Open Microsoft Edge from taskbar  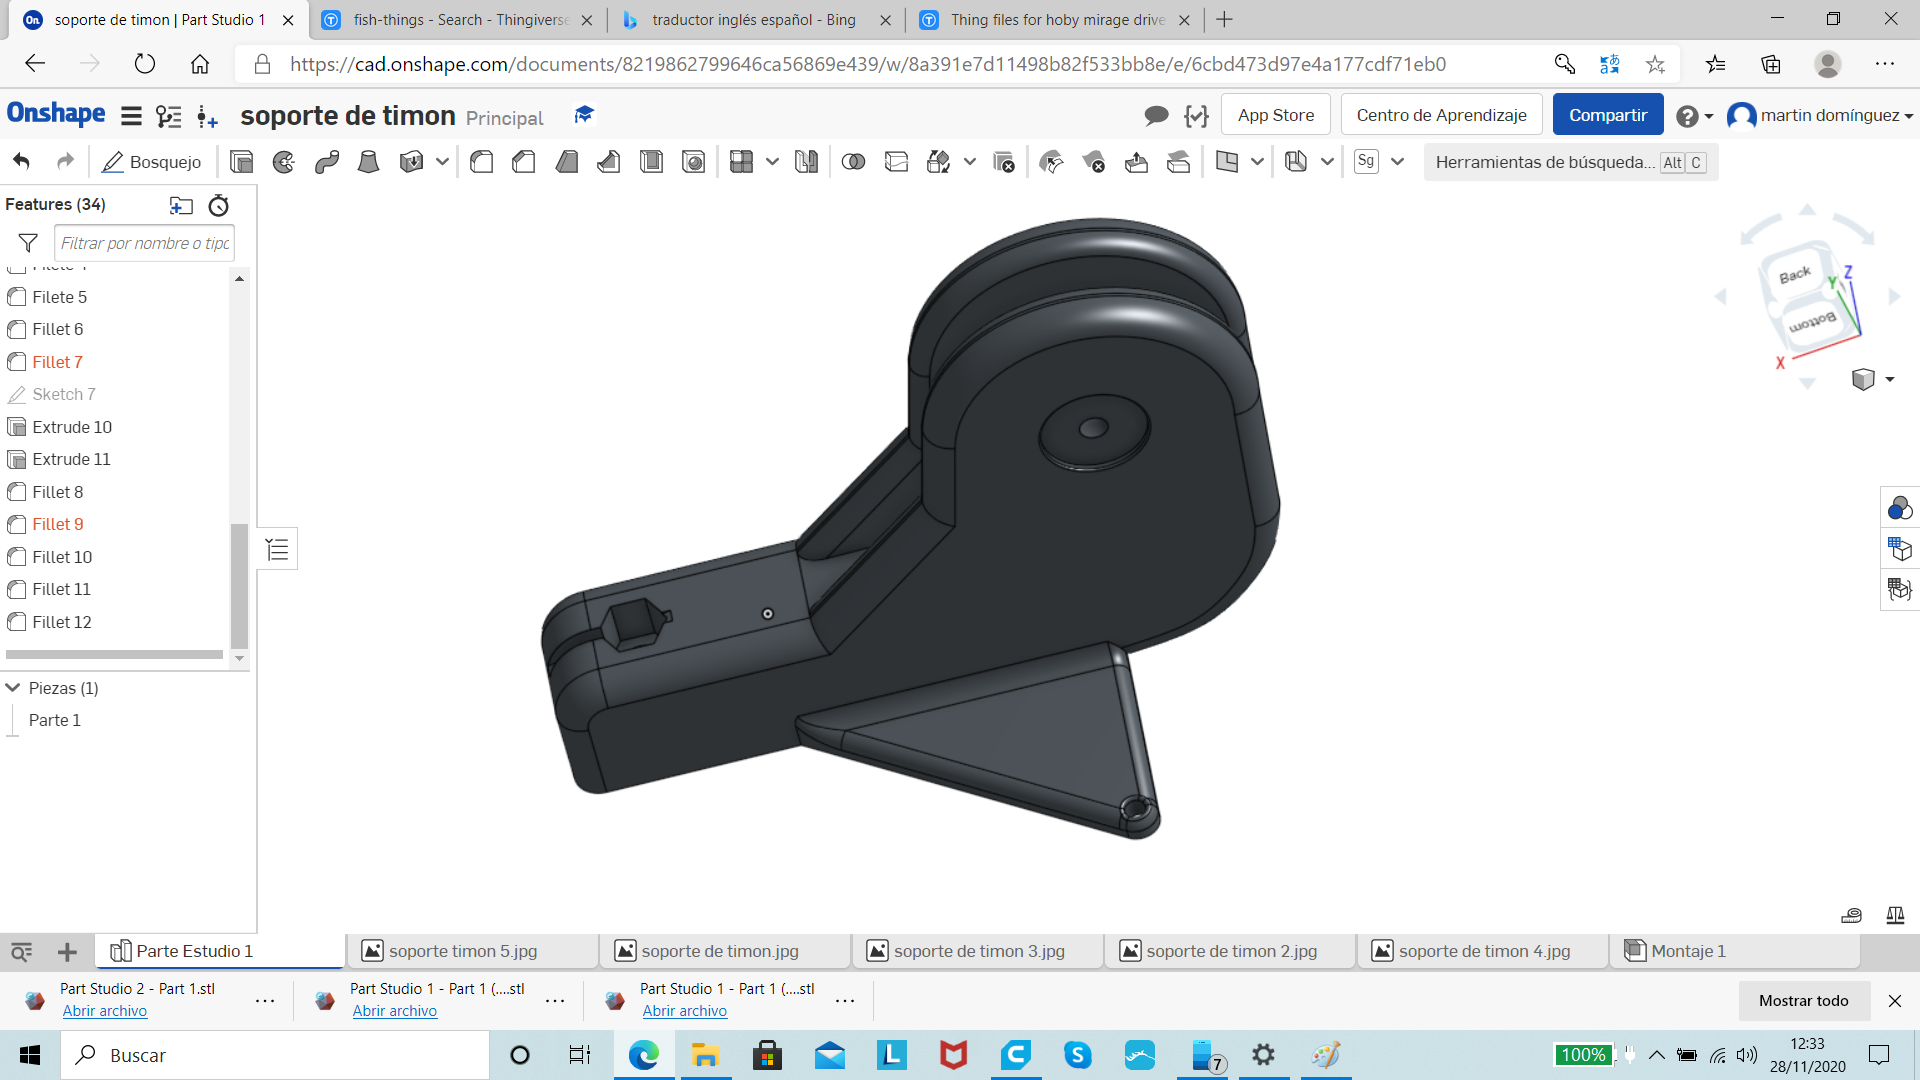(643, 1055)
